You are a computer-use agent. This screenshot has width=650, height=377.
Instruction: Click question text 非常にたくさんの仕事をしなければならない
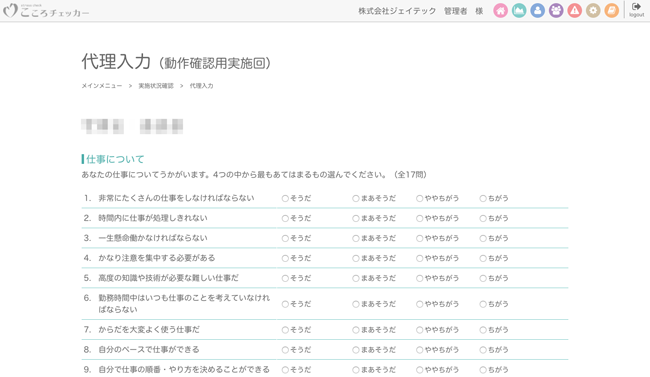tap(176, 198)
